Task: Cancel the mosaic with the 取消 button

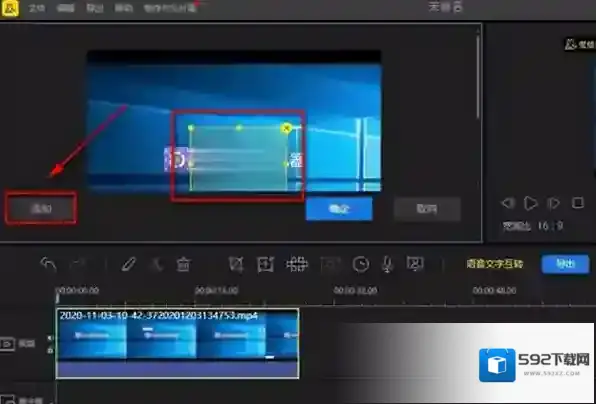Action: [x=427, y=209]
